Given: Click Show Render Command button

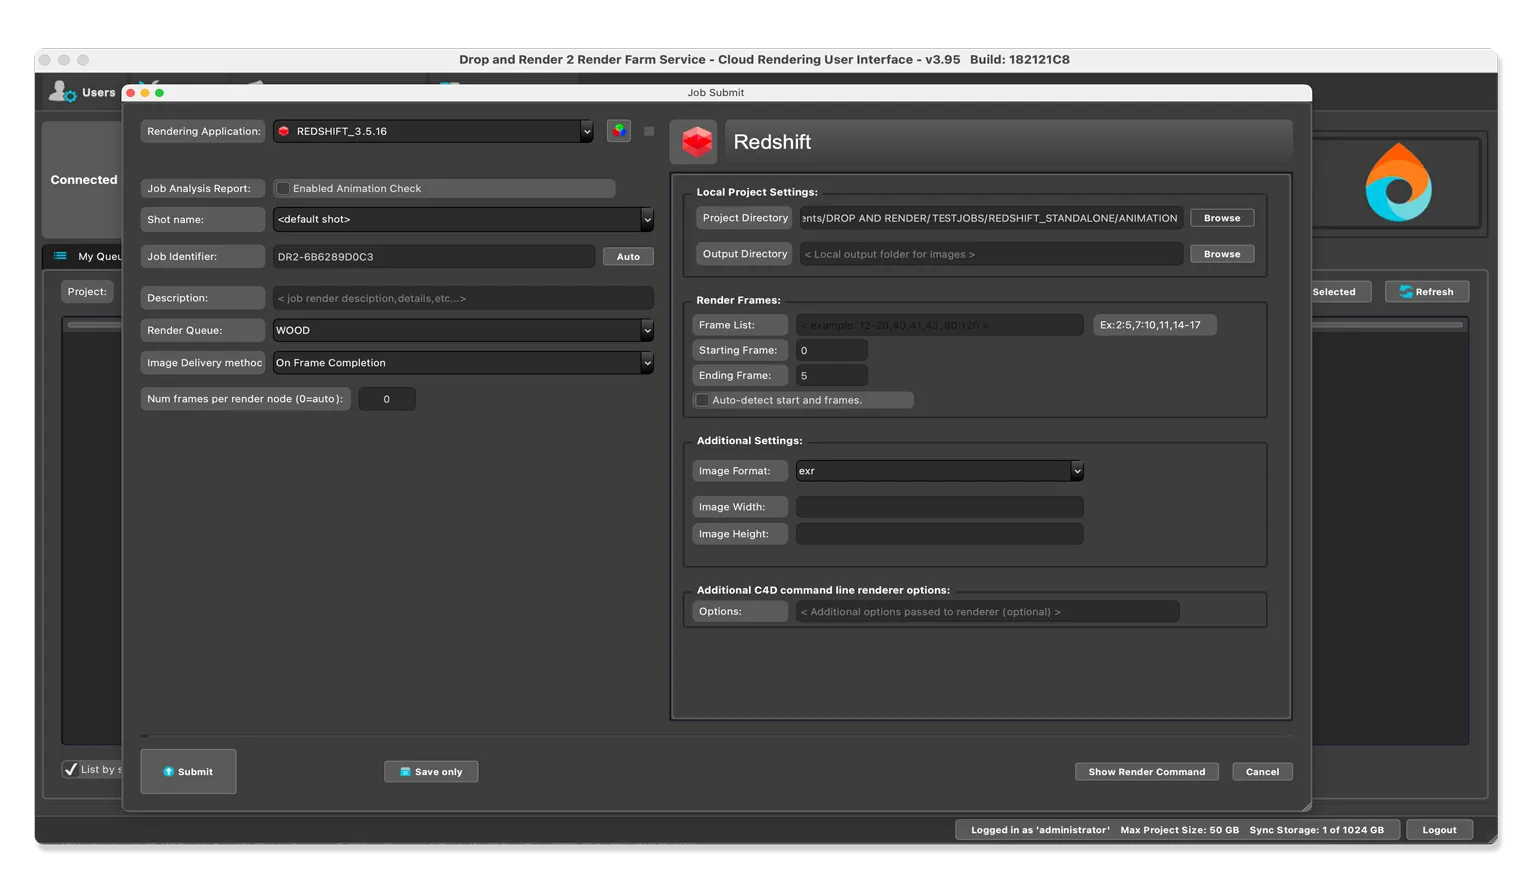Looking at the screenshot, I should [x=1146, y=771].
